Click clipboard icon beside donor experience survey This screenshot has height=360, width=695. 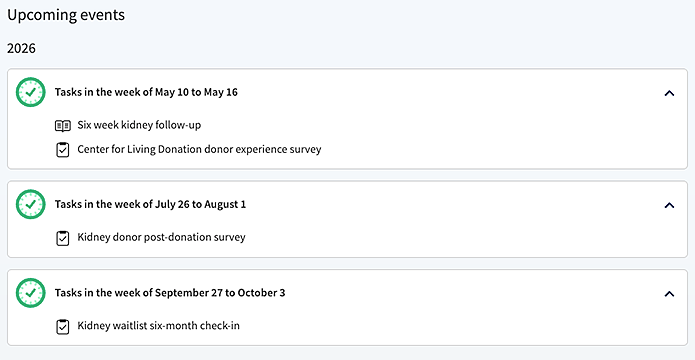(x=62, y=150)
